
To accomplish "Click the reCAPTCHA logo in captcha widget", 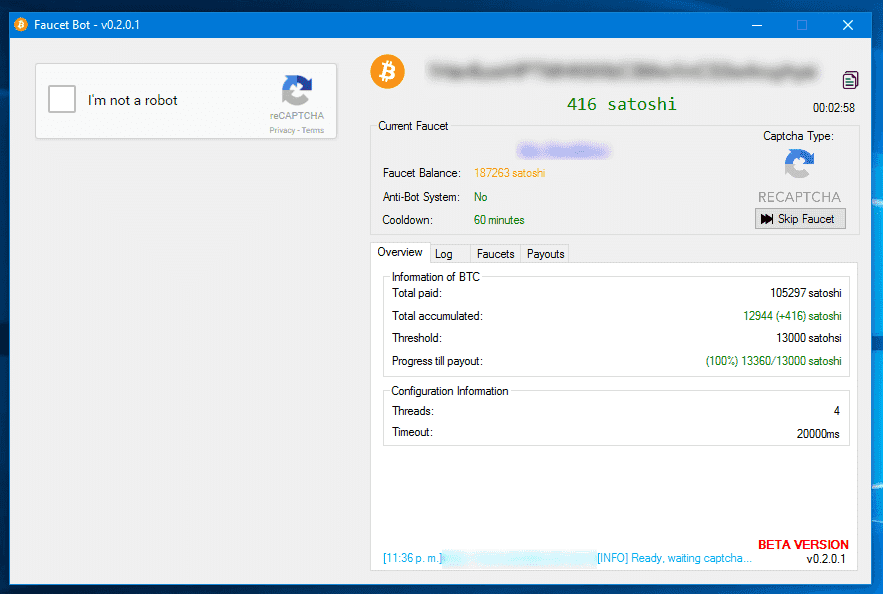I will (296, 91).
